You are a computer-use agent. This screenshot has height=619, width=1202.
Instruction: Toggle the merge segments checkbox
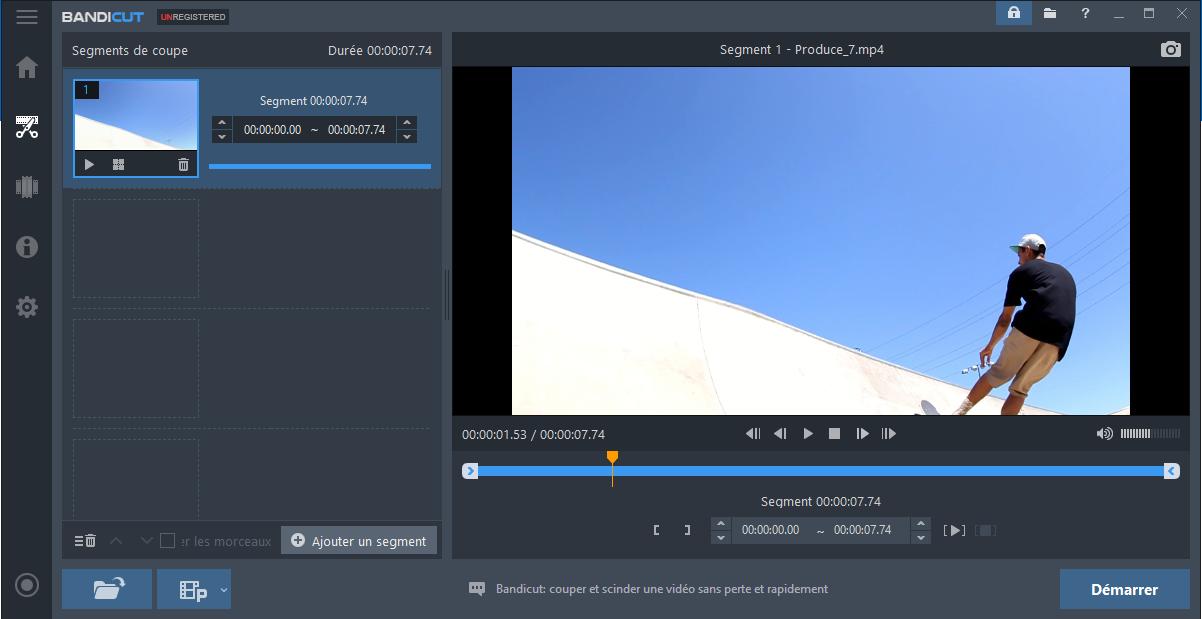[x=167, y=541]
